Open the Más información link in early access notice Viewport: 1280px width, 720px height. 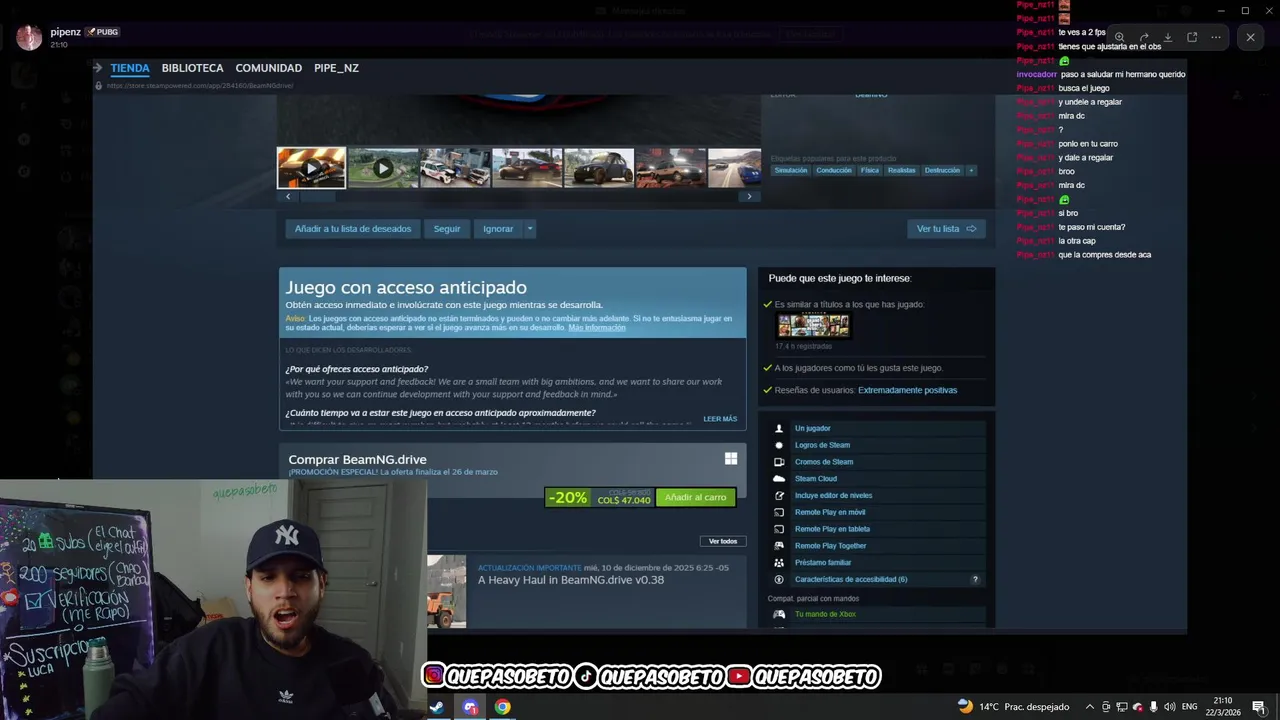coord(597,328)
